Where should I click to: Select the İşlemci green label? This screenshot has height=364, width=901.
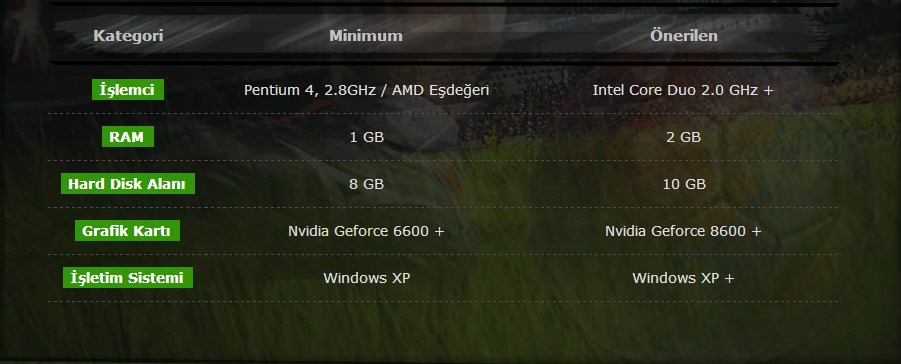click(x=128, y=90)
